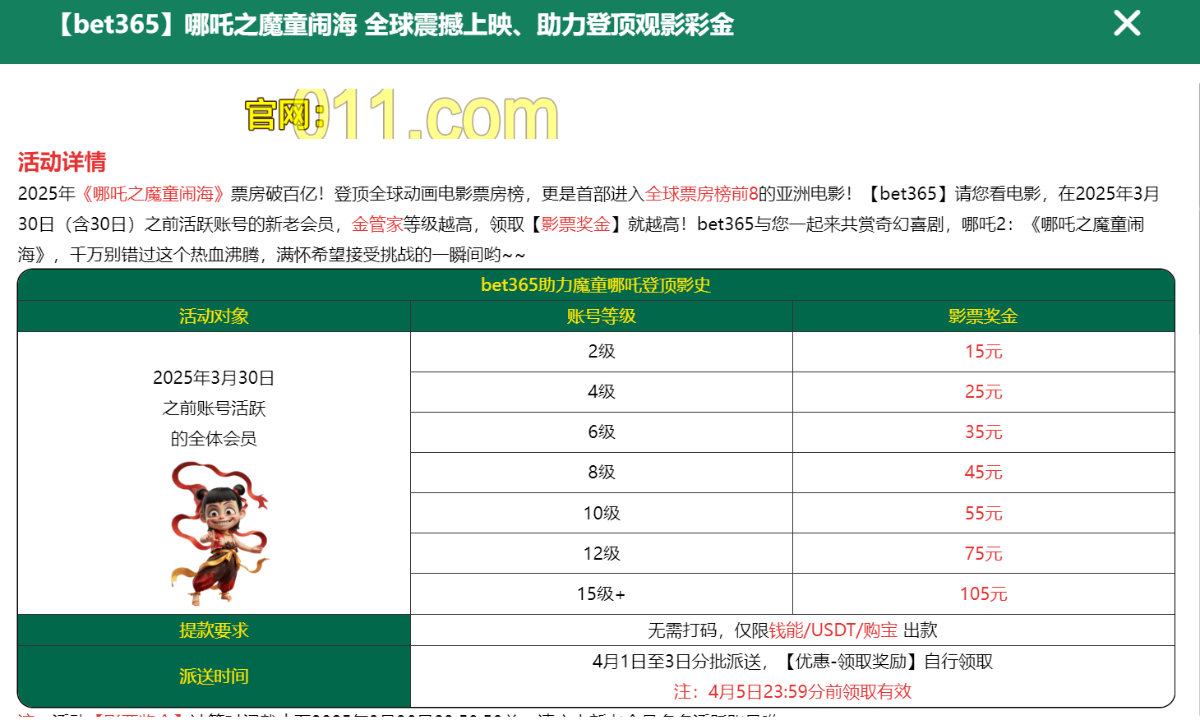
Task: Click the red 金管家 text
Action: (378, 224)
